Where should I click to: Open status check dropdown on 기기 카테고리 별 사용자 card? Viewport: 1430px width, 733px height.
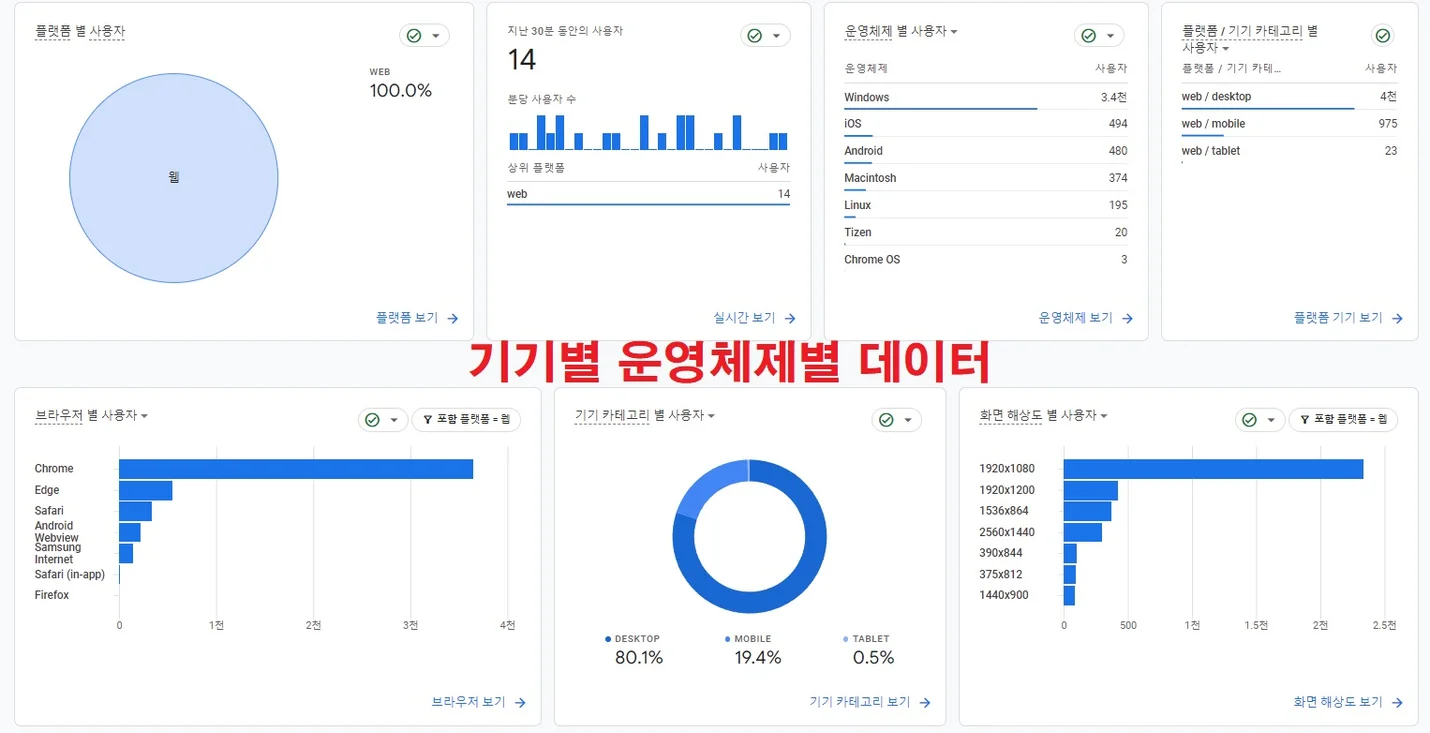896,420
